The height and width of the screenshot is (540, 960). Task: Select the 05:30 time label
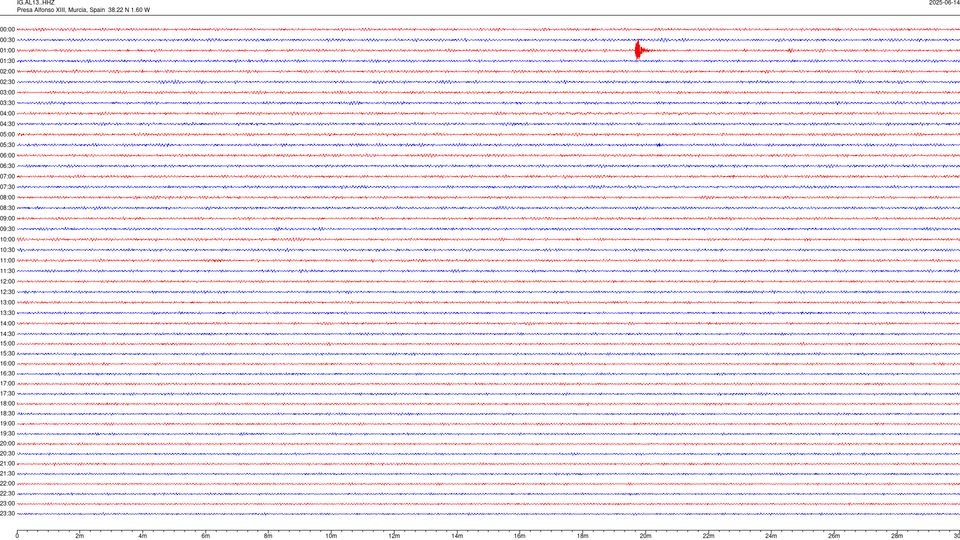(x=7, y=145)
